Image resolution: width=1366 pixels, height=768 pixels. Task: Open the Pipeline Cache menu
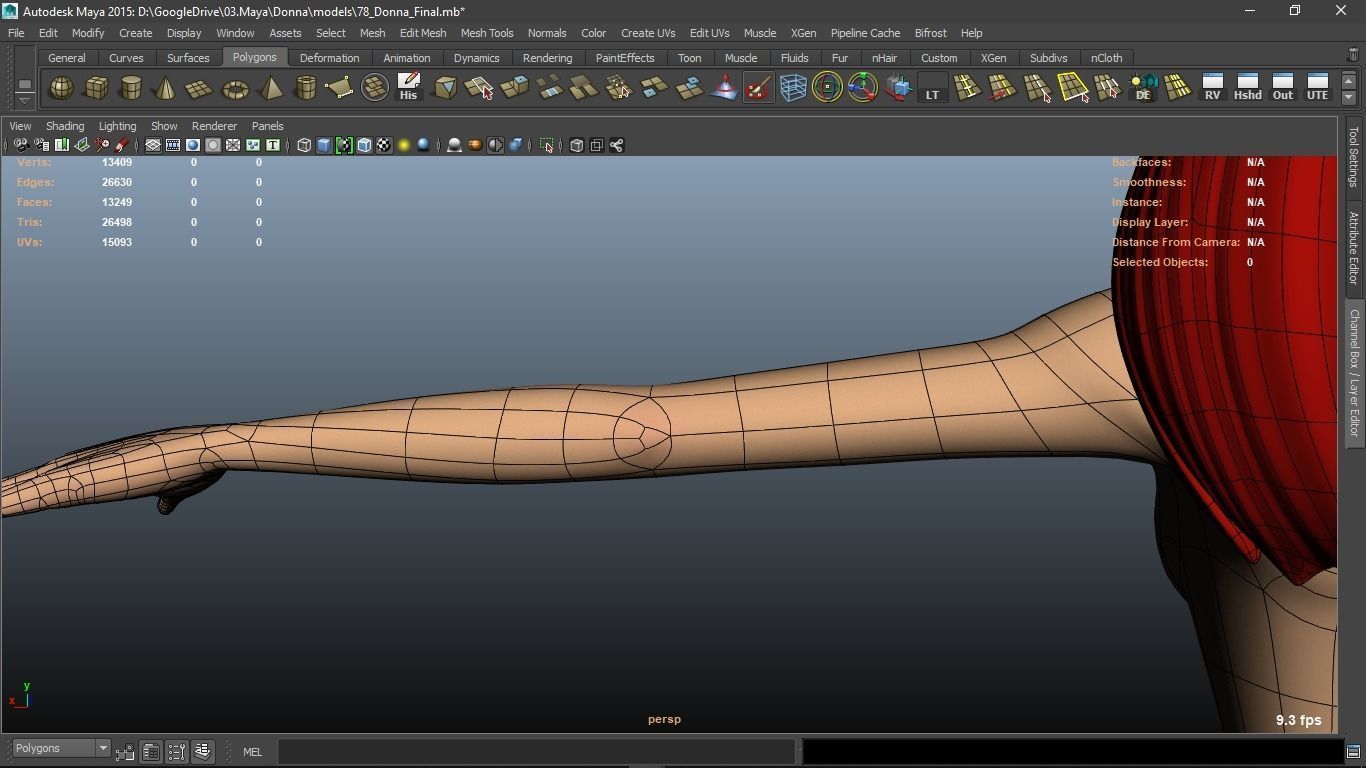click(x=865, y=33)
